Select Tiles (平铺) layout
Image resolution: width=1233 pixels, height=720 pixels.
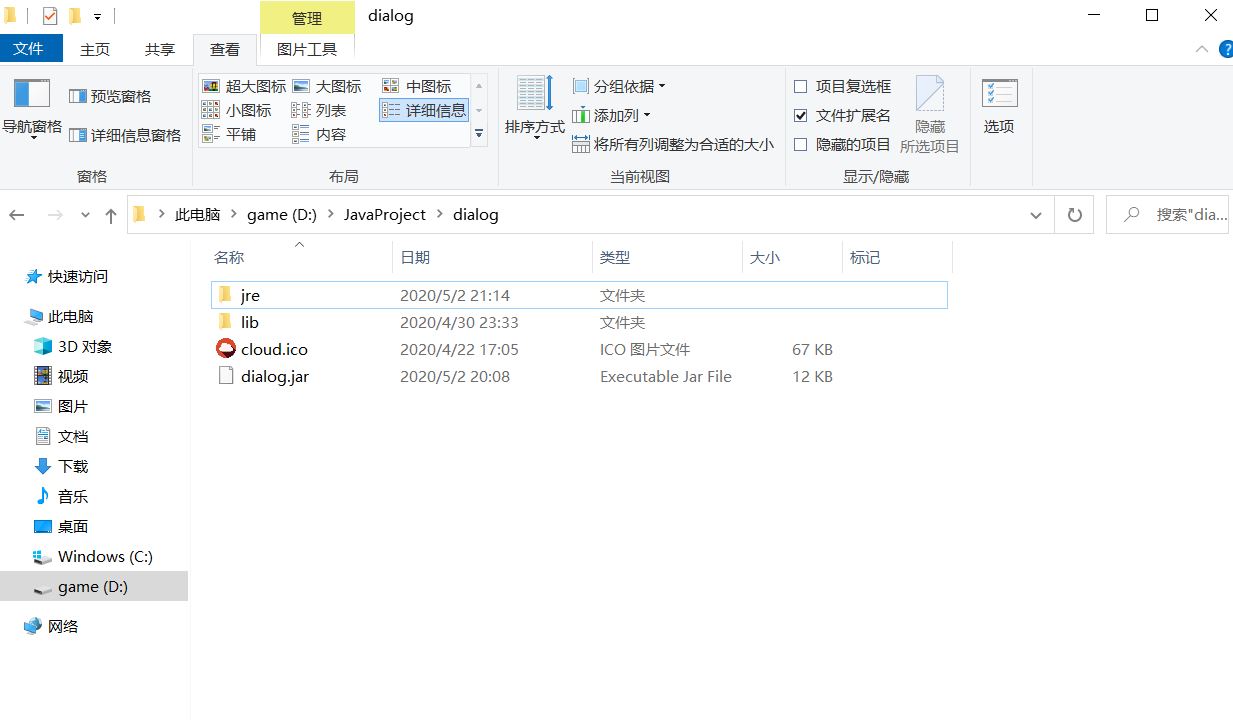[229, 134]
